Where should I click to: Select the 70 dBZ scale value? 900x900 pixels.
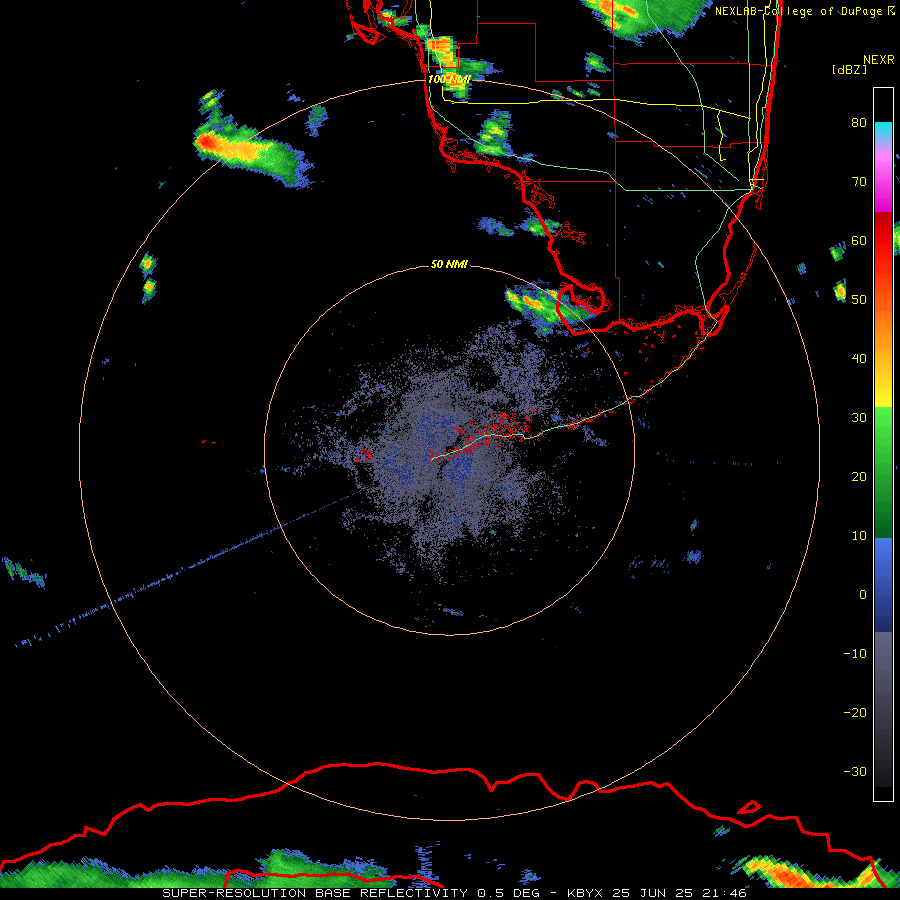click(859, 181)
